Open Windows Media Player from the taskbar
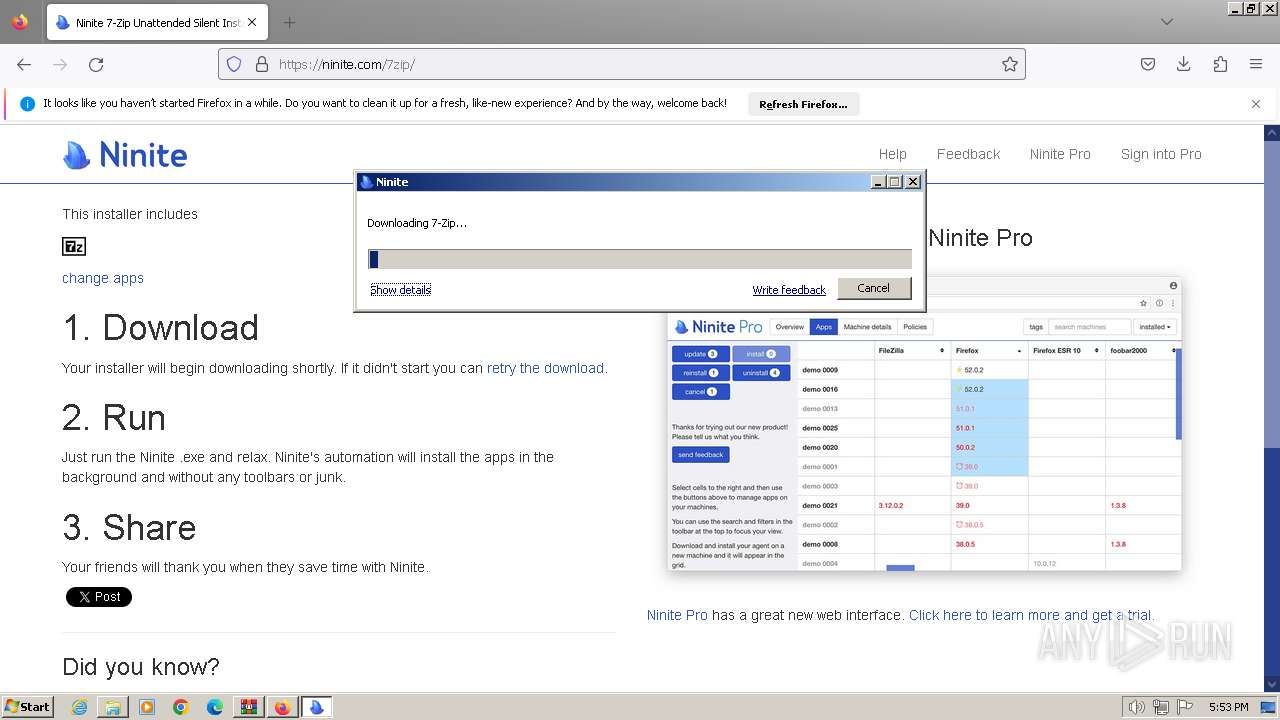The width and height of the screenshot is (1280, 720). (x=147, y=707)
